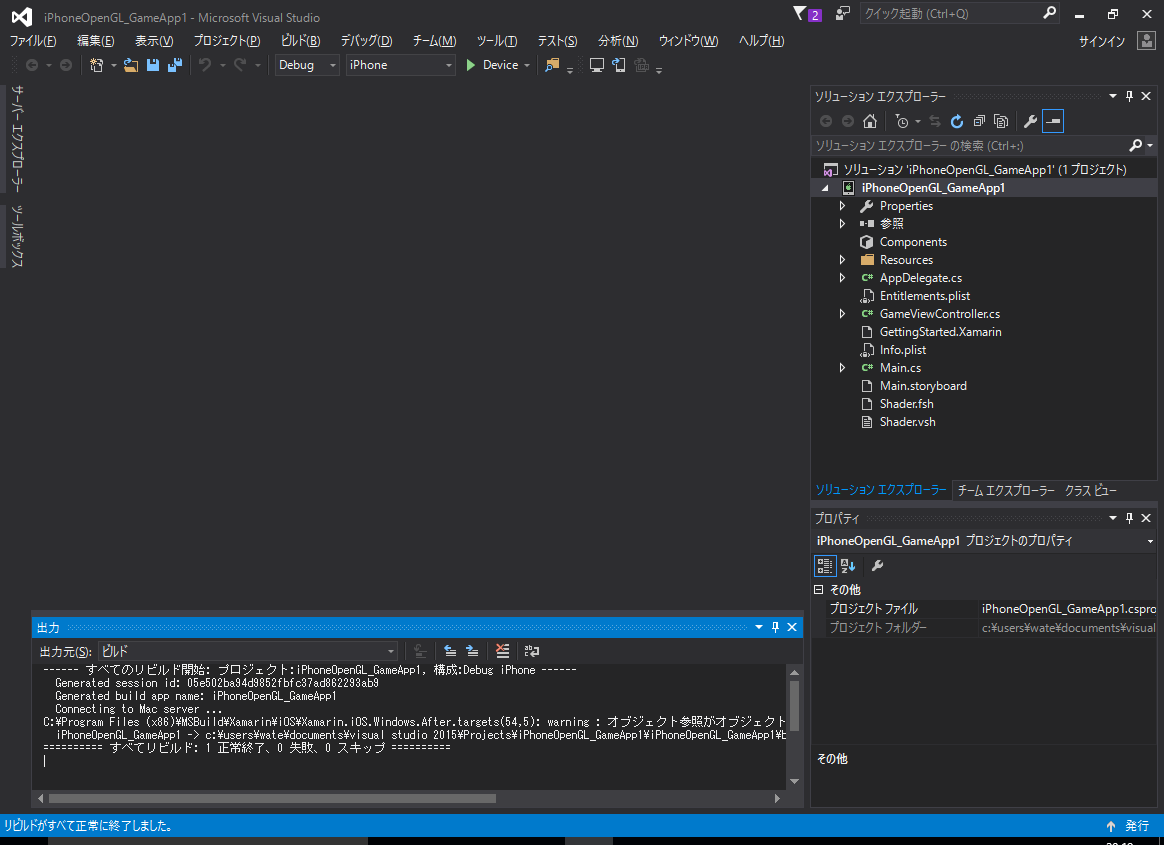This screenshot has height=845, width=1164.
Task: Open the project properties object dropdown
Action: tap(1150, 541)
